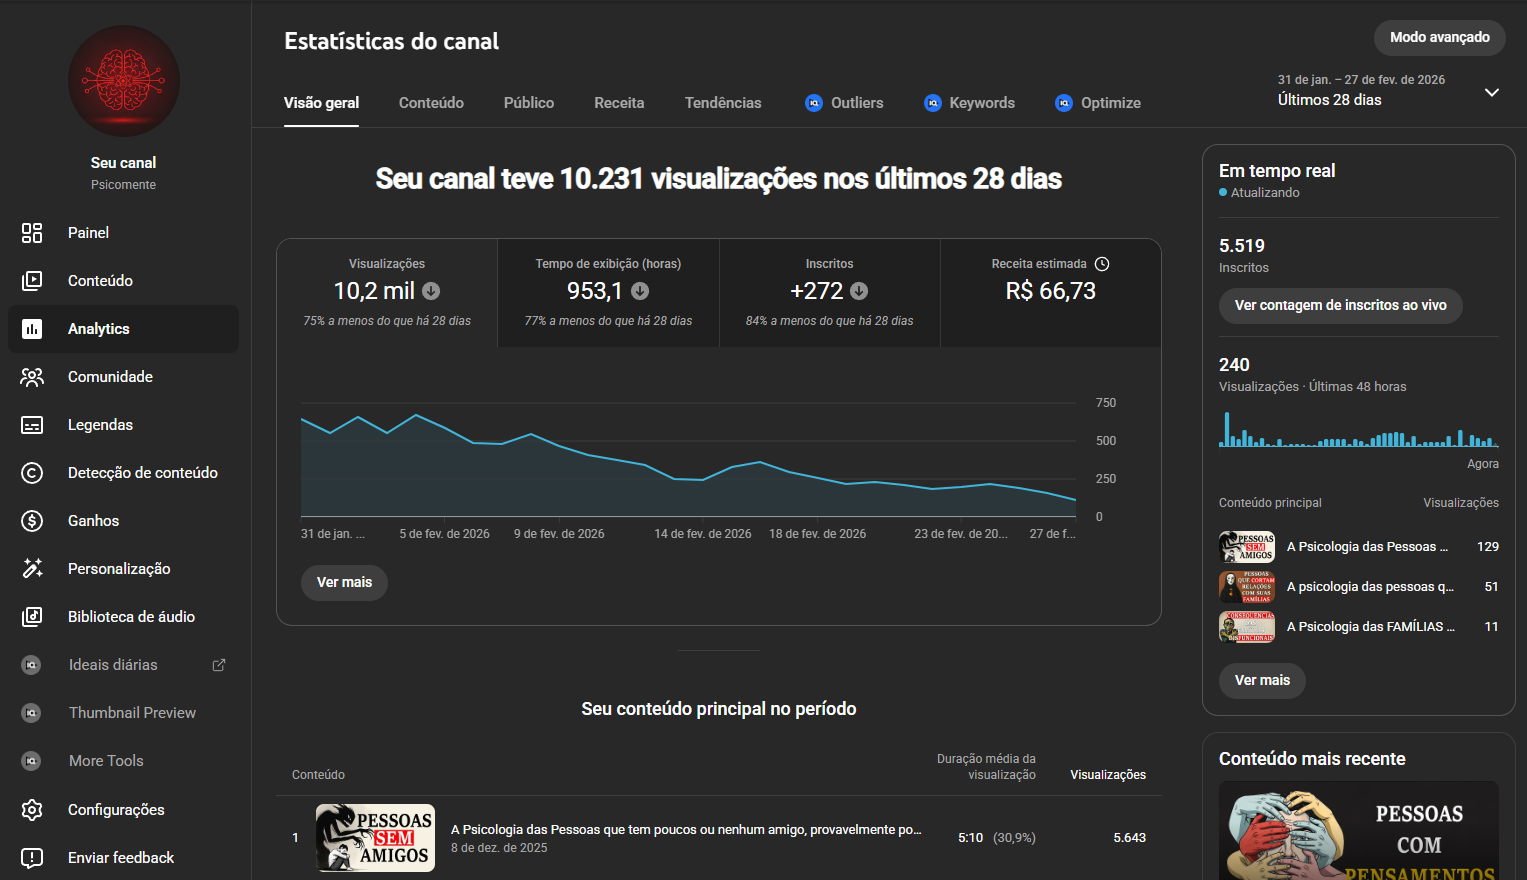Open thumbnail of realtime video with 51 views
Viewport: 1527px width, 880px height.
point(1247,587)
